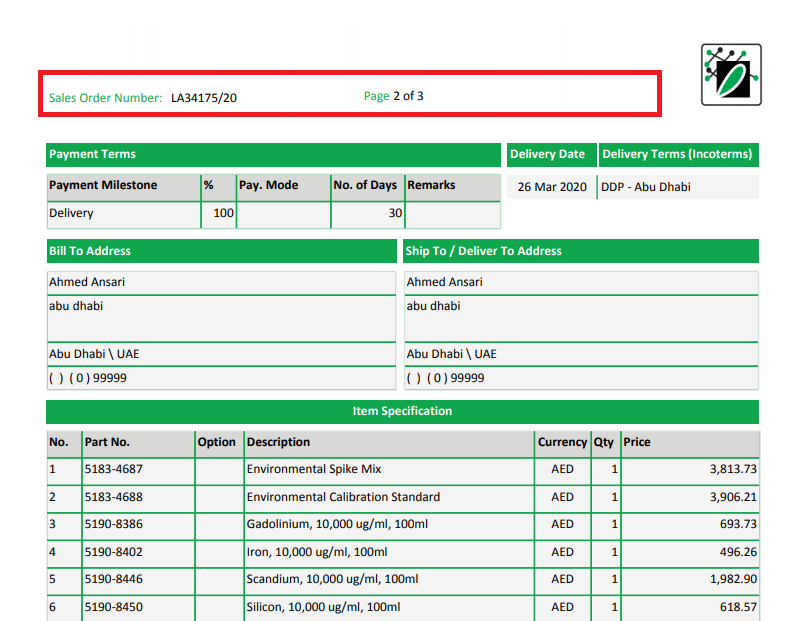This screenshot has height=621, width=803.
Task: Click the Payment Milestone column header
Action: click(123, 187)
